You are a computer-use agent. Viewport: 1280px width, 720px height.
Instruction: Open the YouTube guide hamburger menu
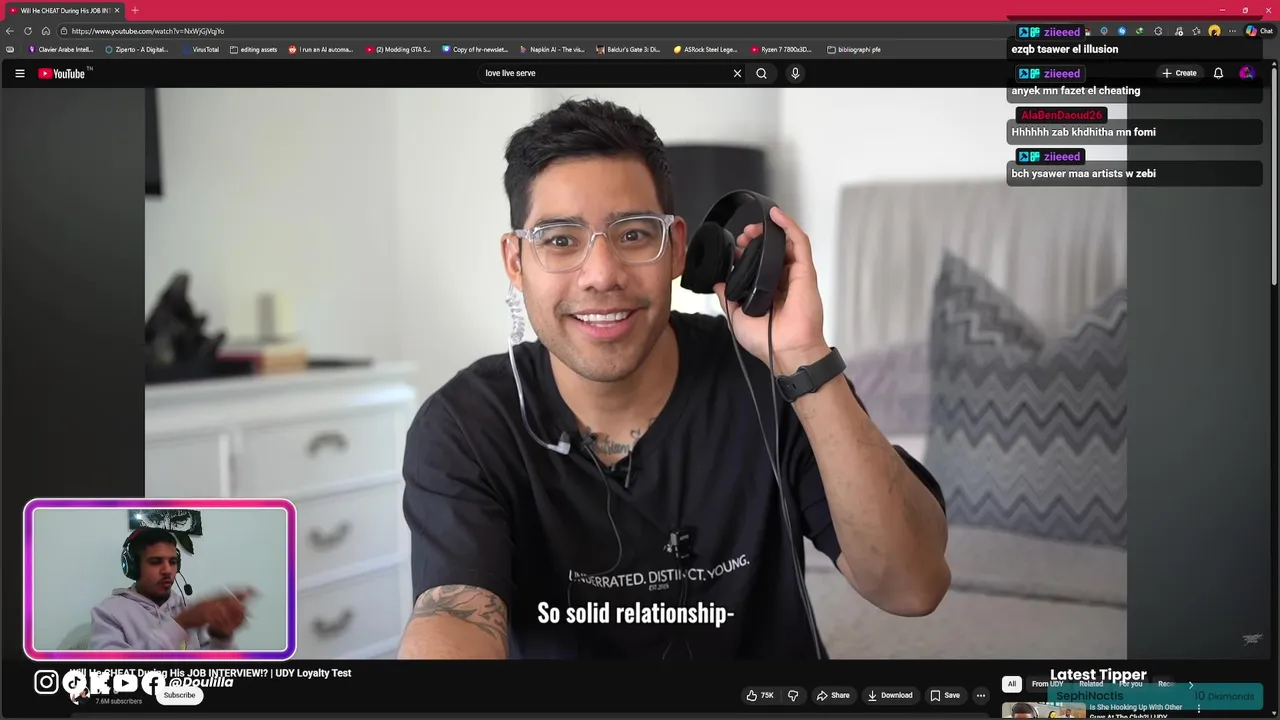click(x=19, y=73)
